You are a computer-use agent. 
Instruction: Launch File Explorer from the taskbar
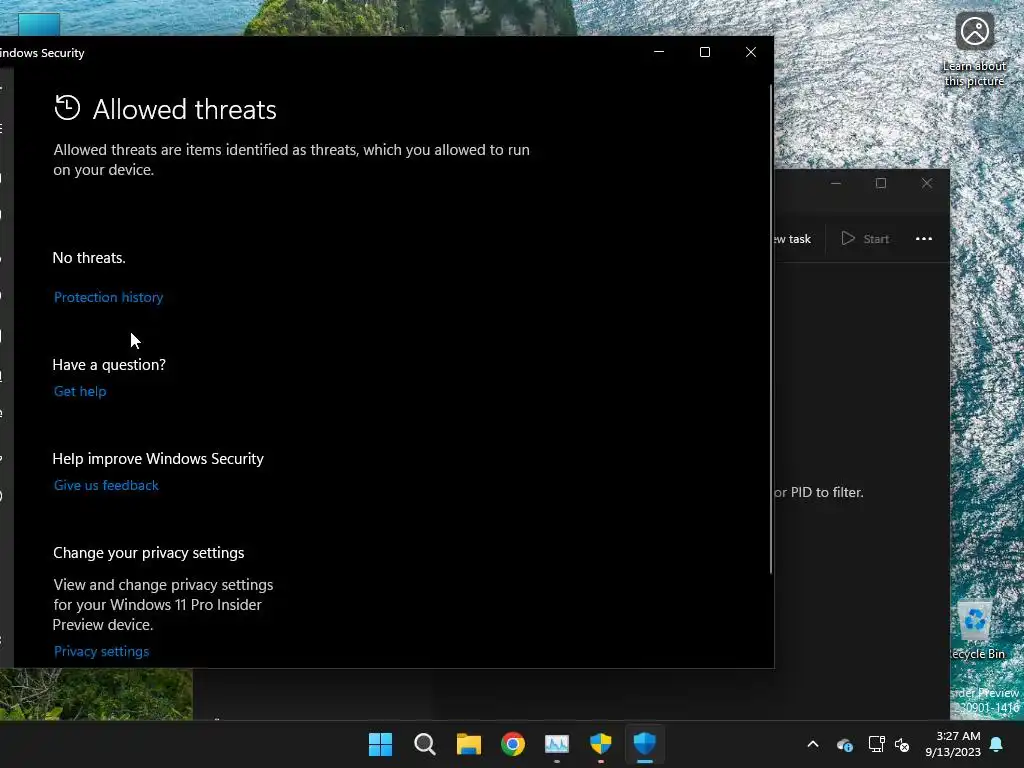468,744
